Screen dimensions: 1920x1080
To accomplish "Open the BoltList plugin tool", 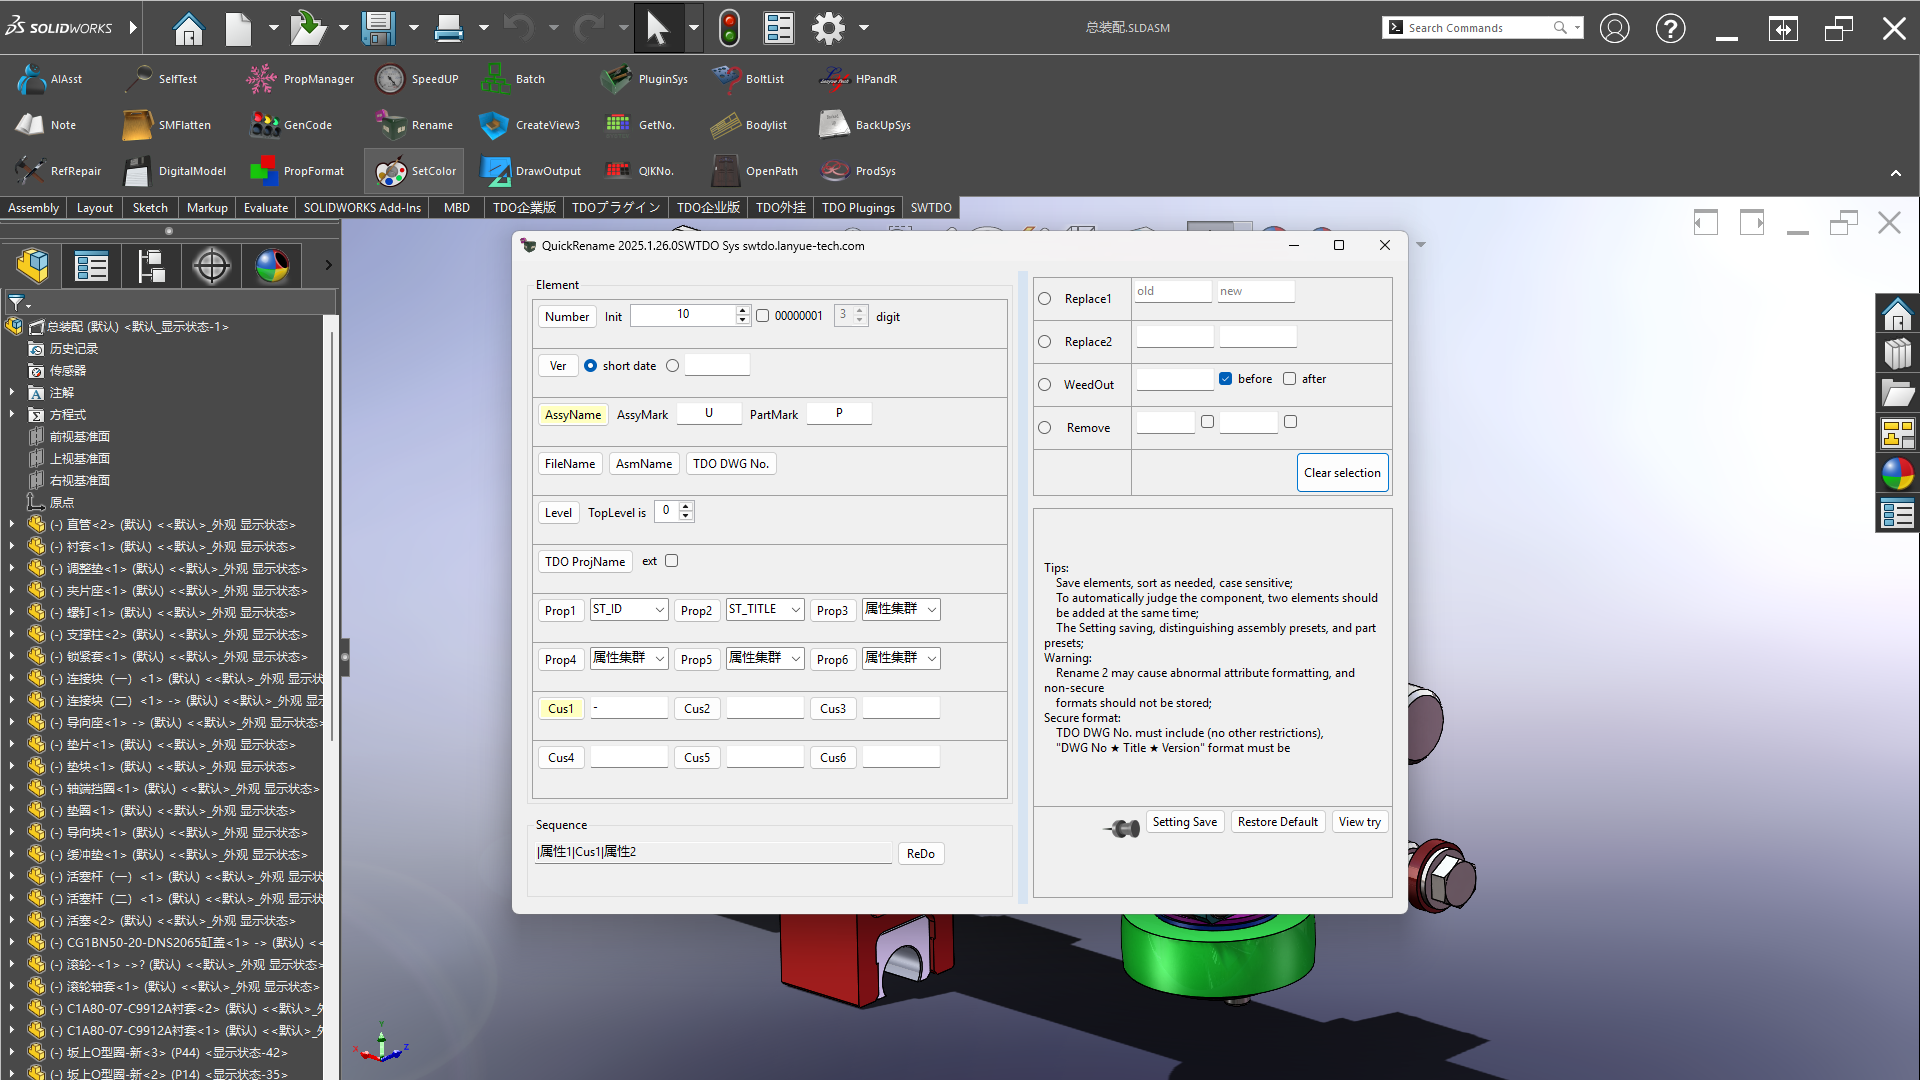I will click(x=726, y=79).
